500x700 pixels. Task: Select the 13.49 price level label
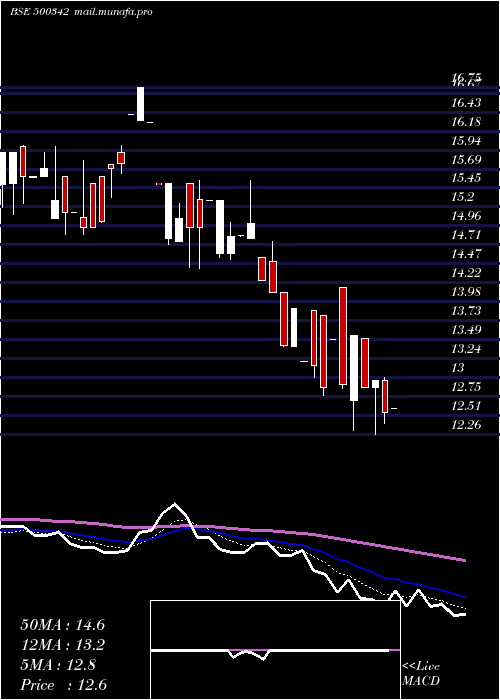click(x=466, y=330)
